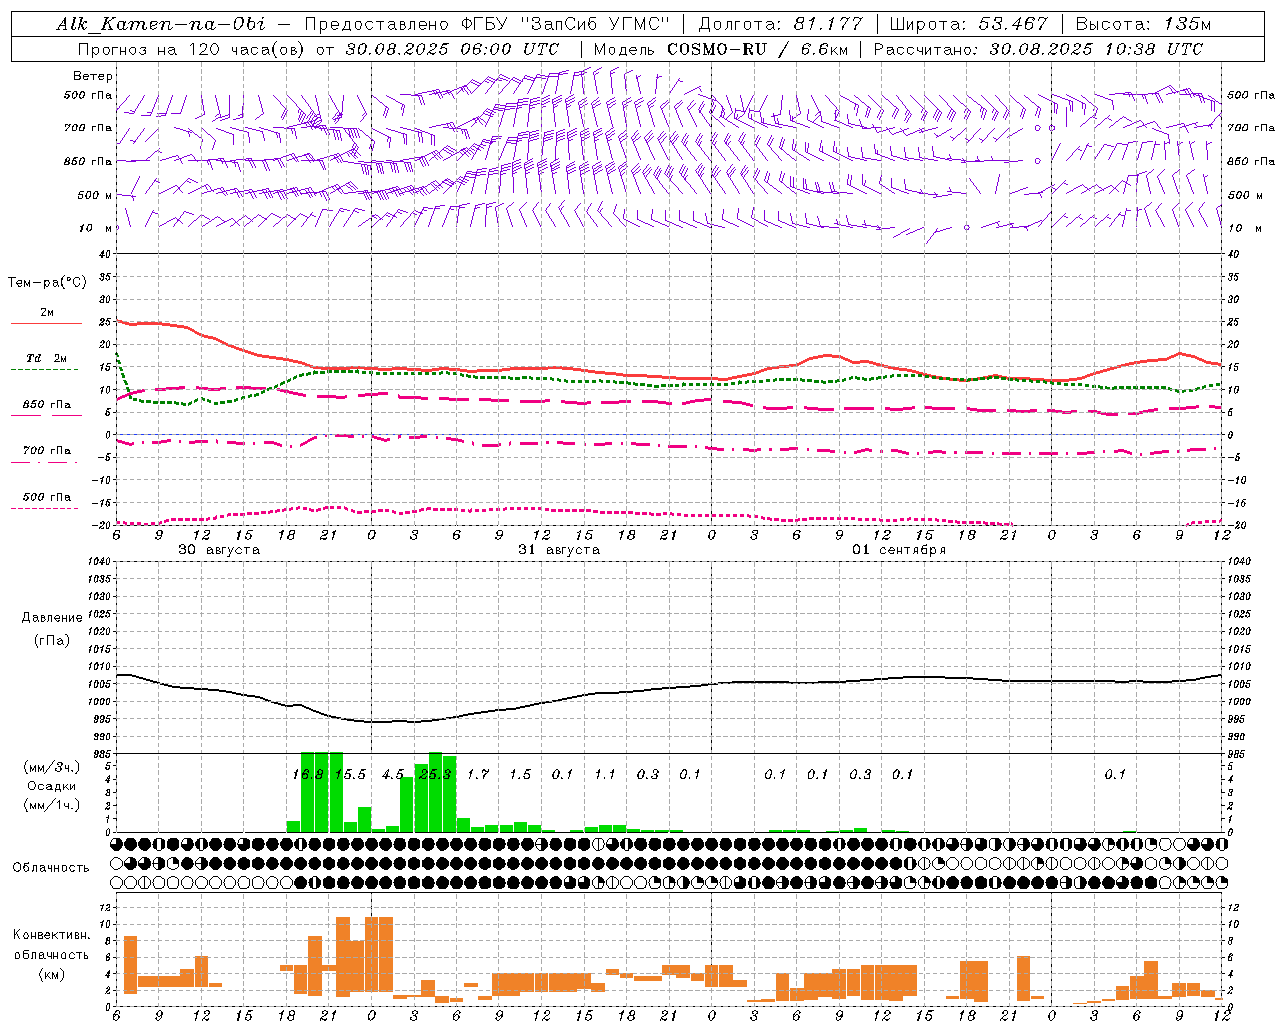
Task: Click the Конвективн. label
Action: [52, 935]
